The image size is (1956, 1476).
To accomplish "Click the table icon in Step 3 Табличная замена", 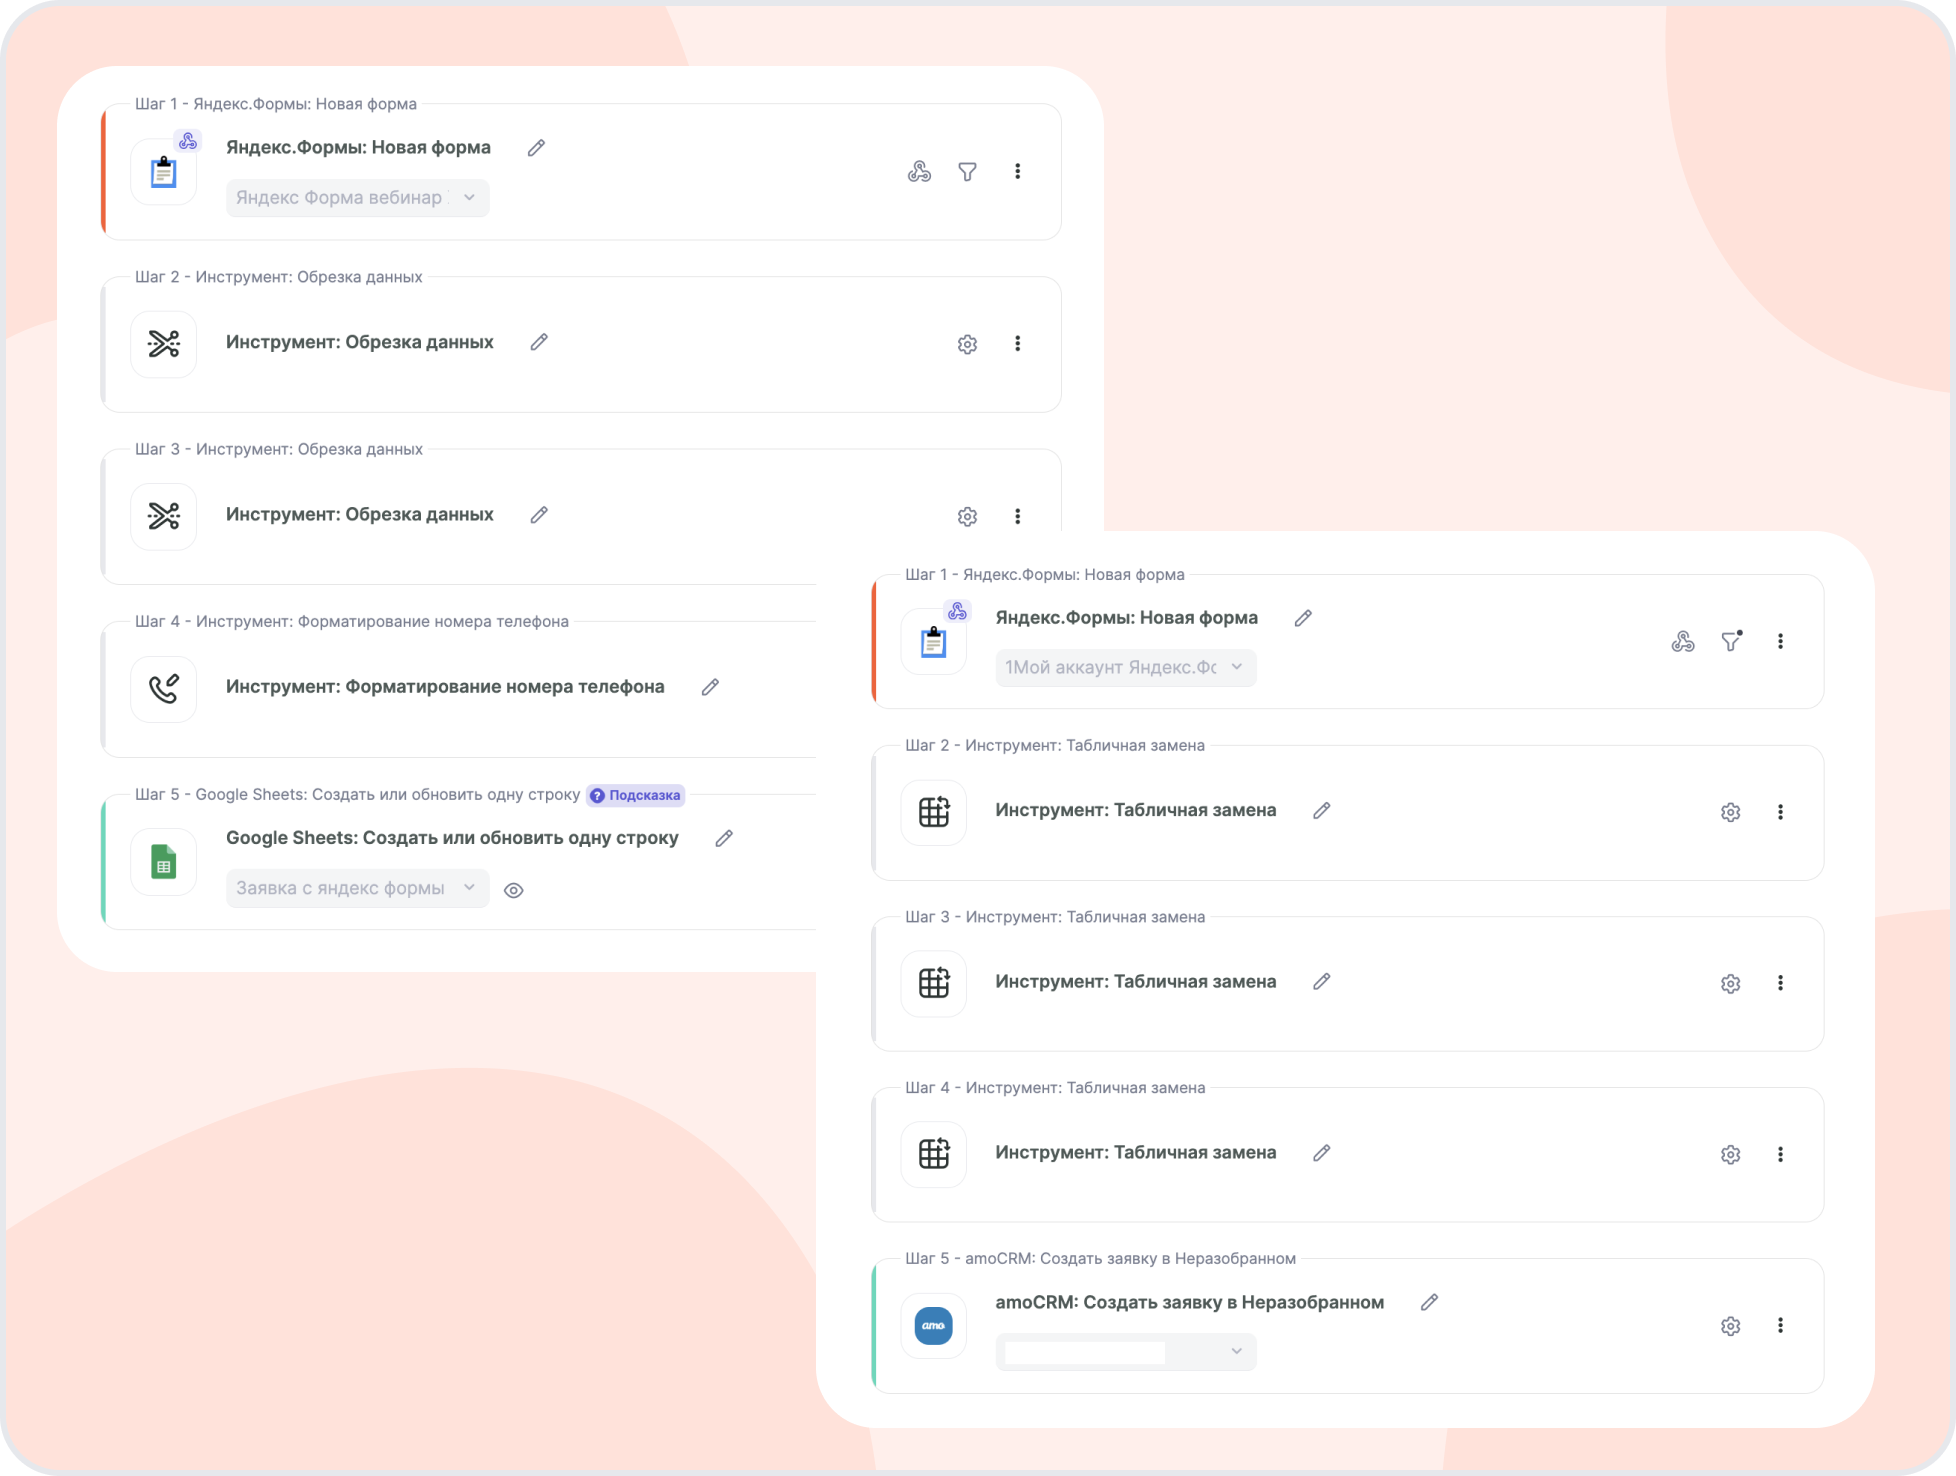I will coord(934,984).
